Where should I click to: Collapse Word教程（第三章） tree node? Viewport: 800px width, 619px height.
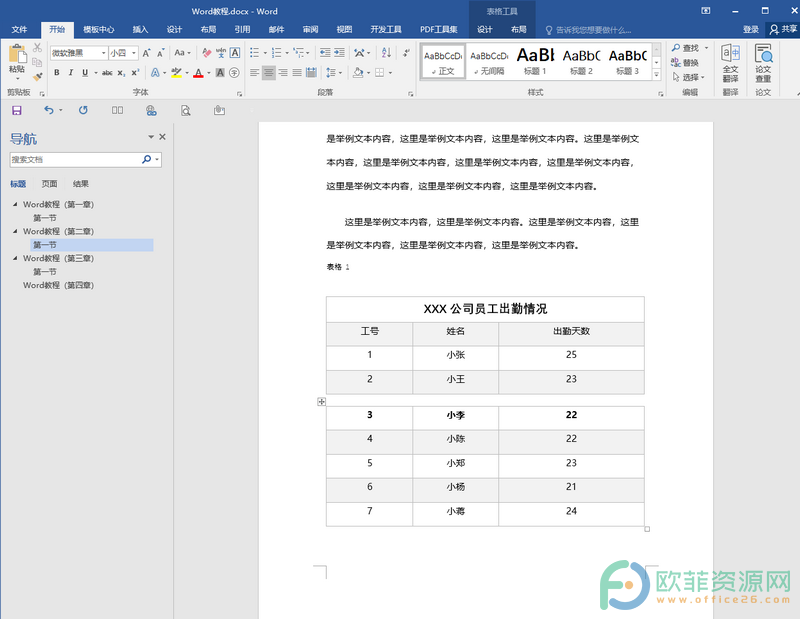coord(15,258)
